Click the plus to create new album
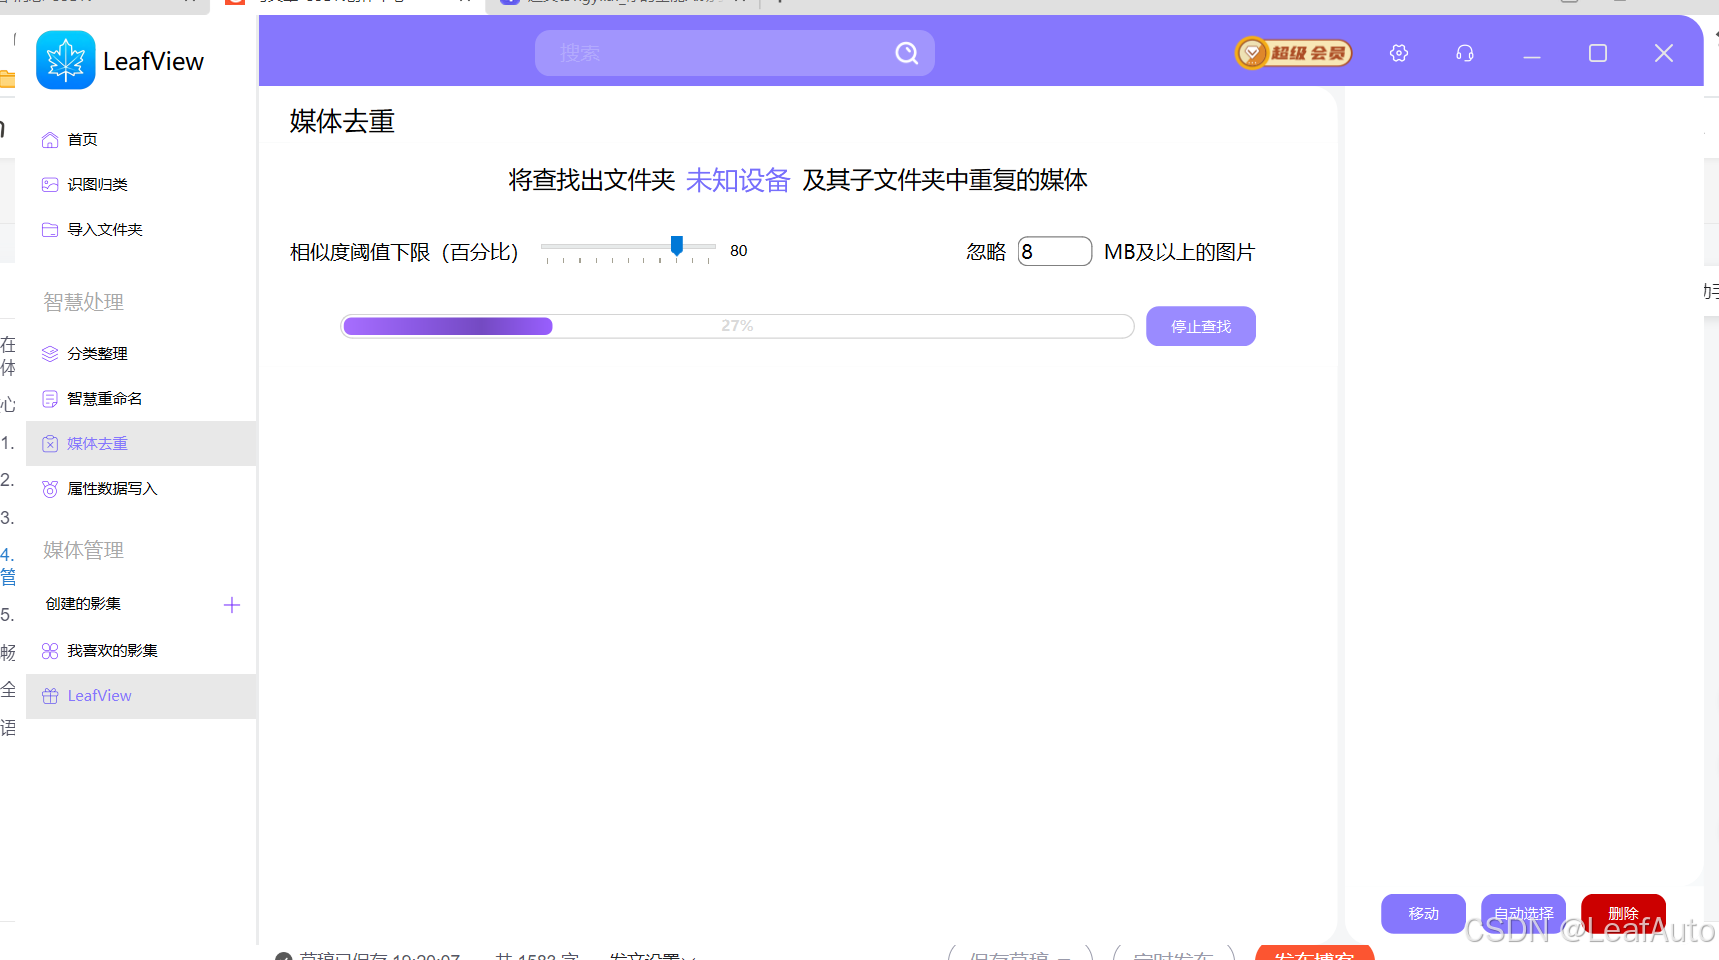The height and width of the screenshot is (960, 1719). click(232, 604)
